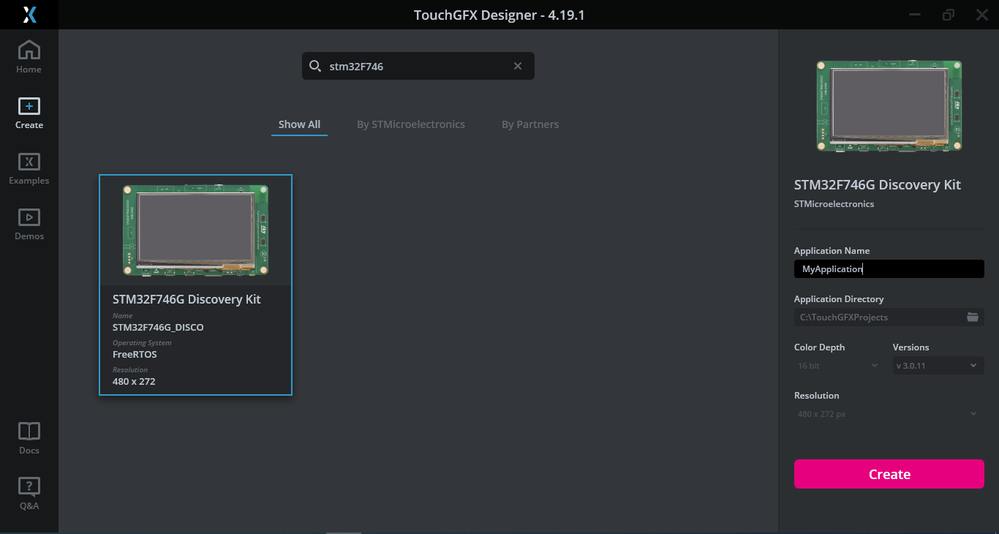Select the Create section icon
The height and width of the screenshot is (534, 999).
coord(29,106)
